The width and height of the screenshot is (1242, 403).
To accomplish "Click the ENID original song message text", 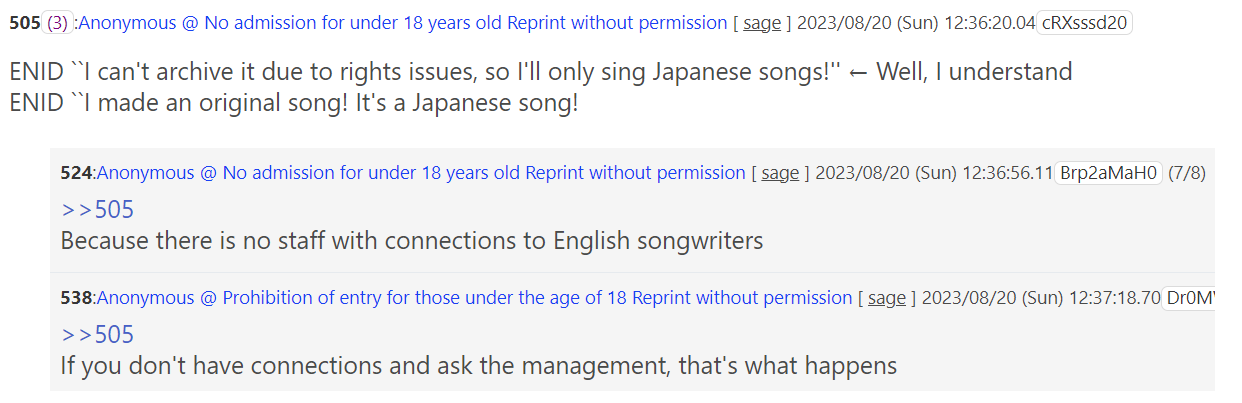I will point(294,103).
